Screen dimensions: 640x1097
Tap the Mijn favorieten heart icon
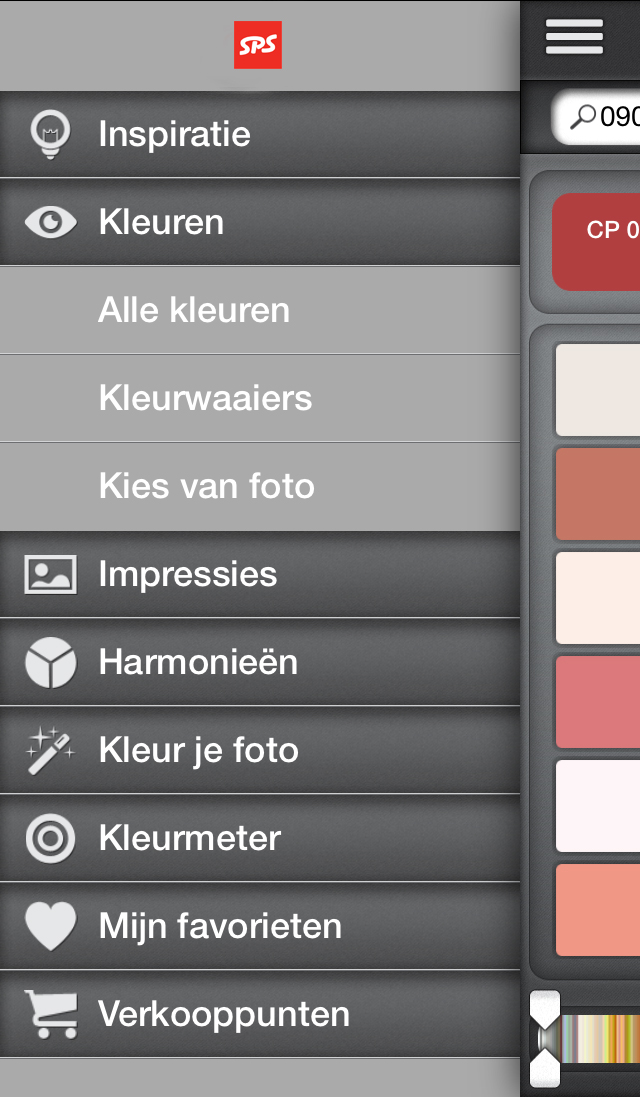pyautogui.click(x=48, y=925)
